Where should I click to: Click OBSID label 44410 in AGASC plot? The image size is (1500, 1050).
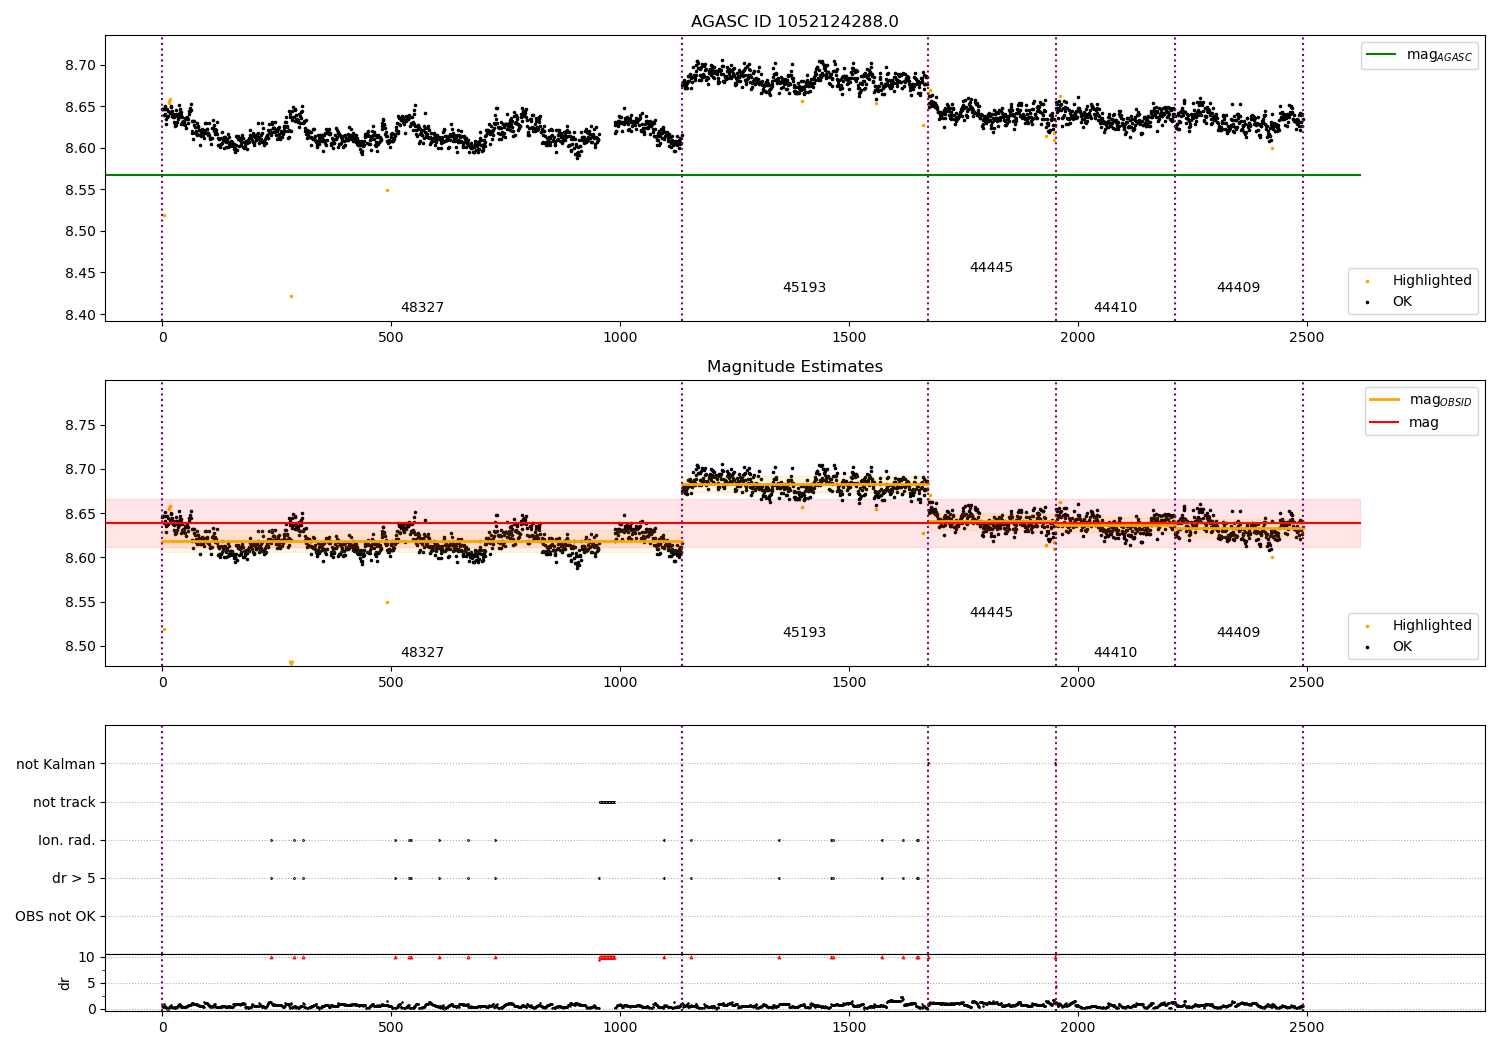pyautogui.click(x=1115, y=308)
